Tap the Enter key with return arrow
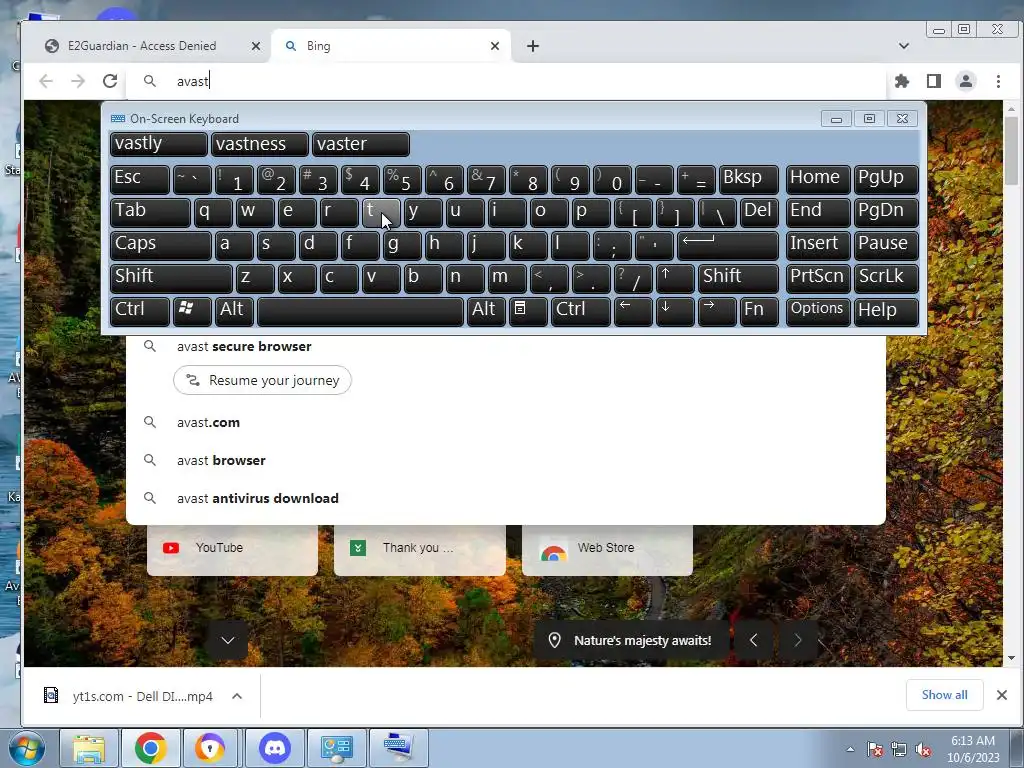Screen dimensions: 1024x768 coord(728,245)
